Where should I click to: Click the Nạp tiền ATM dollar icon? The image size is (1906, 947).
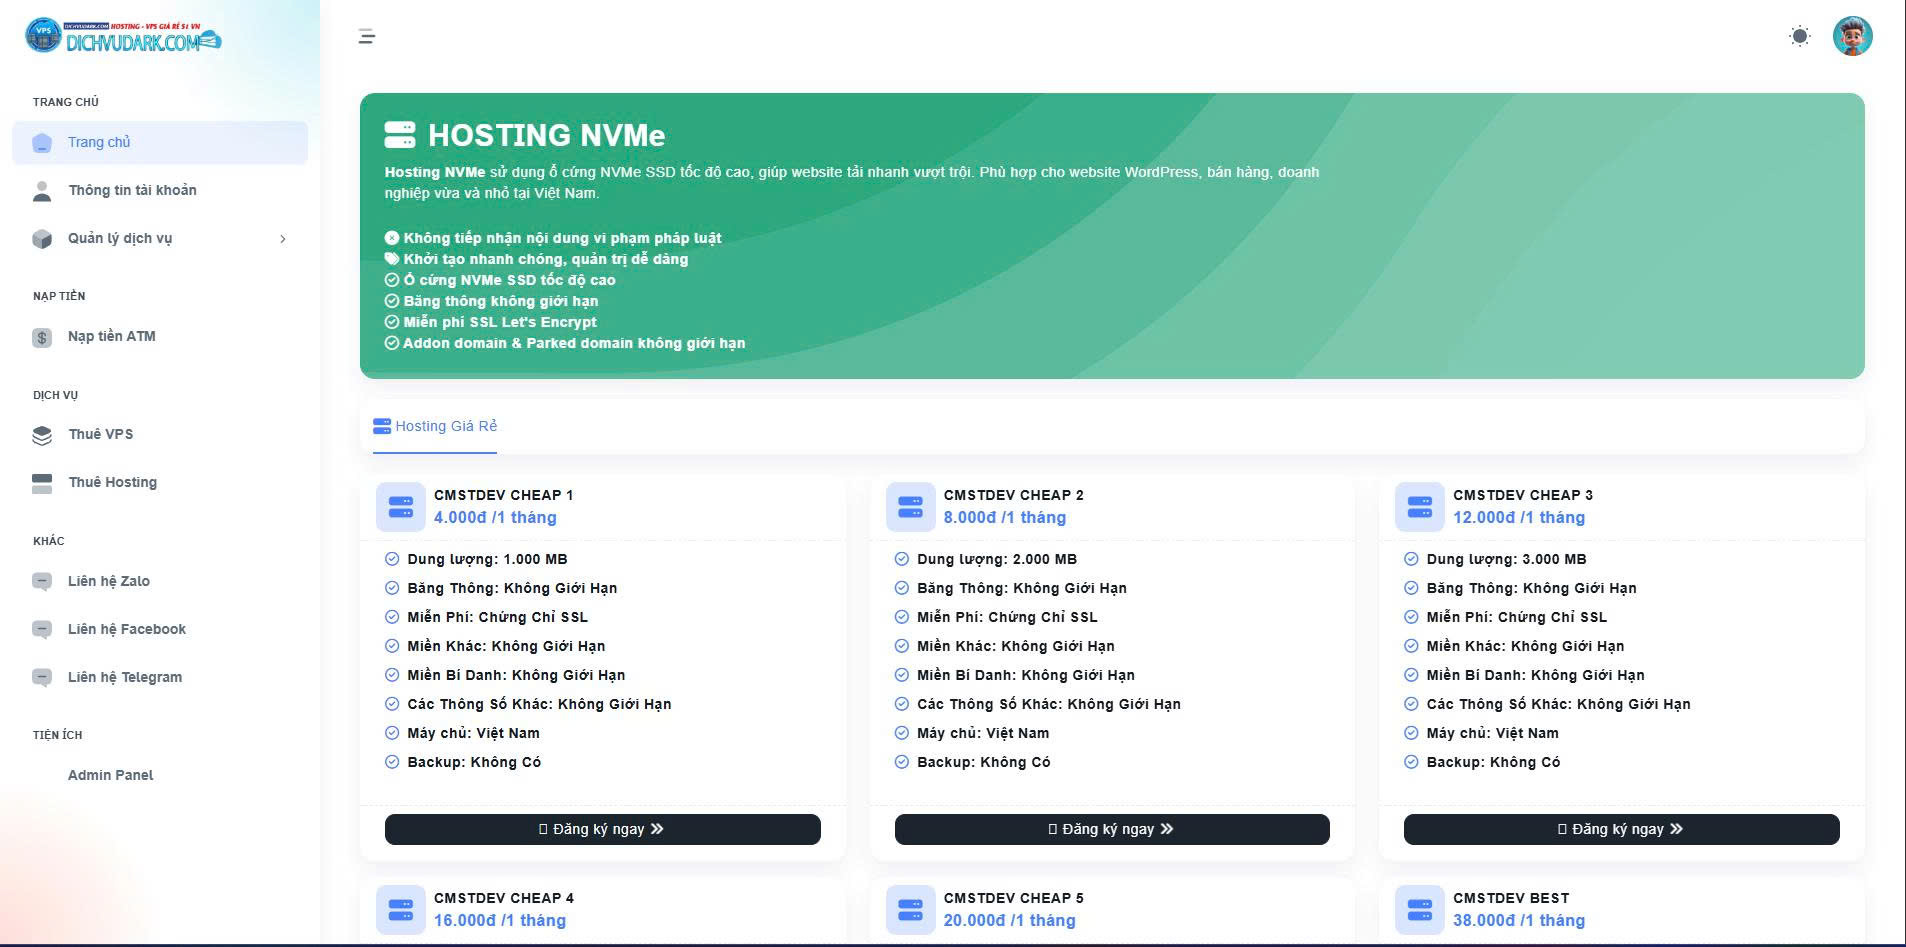point(42,337)
